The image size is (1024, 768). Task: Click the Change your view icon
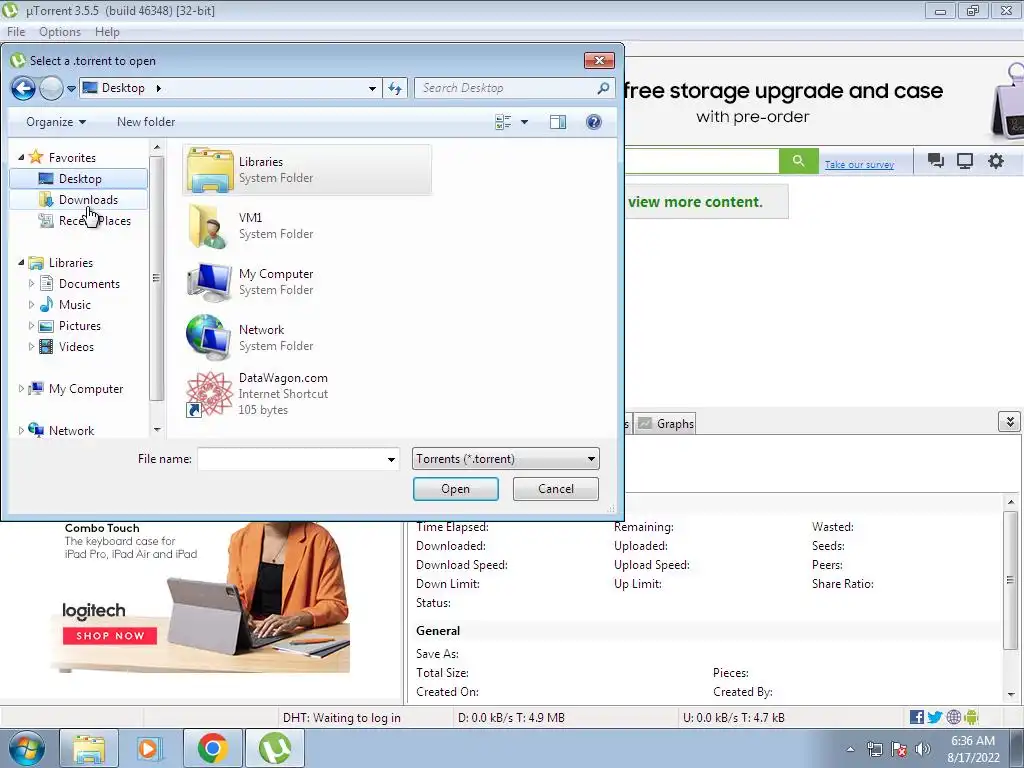[x=503, y=122]
